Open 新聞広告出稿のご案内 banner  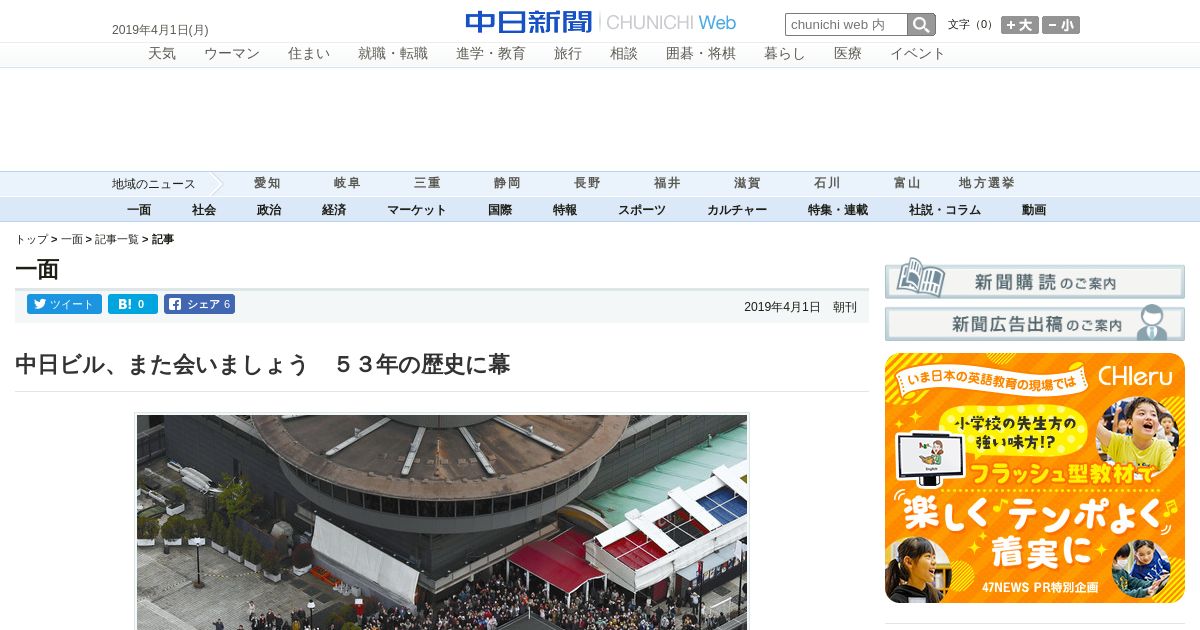pyautogui.click(x=1035, y=323)
